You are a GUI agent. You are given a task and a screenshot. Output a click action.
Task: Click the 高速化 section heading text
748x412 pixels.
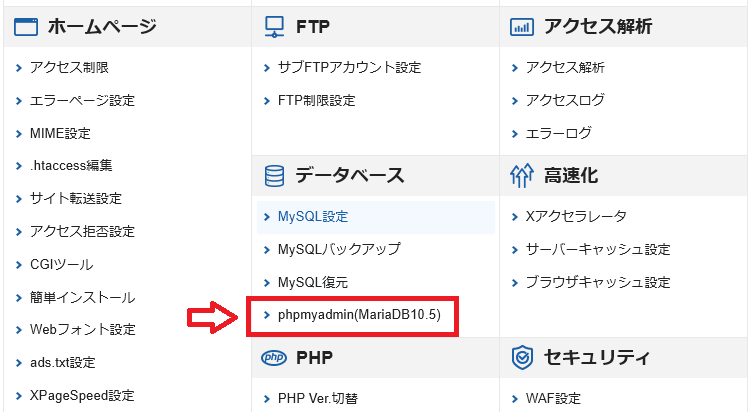click(571, 175)
